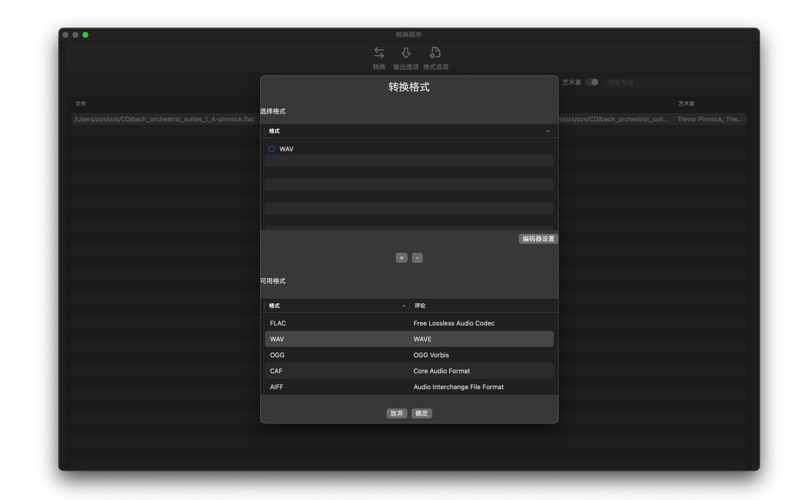800x500 pixels.
Task: Click 'OGG Vorbis' comment cell
Action: click(431, 355)
